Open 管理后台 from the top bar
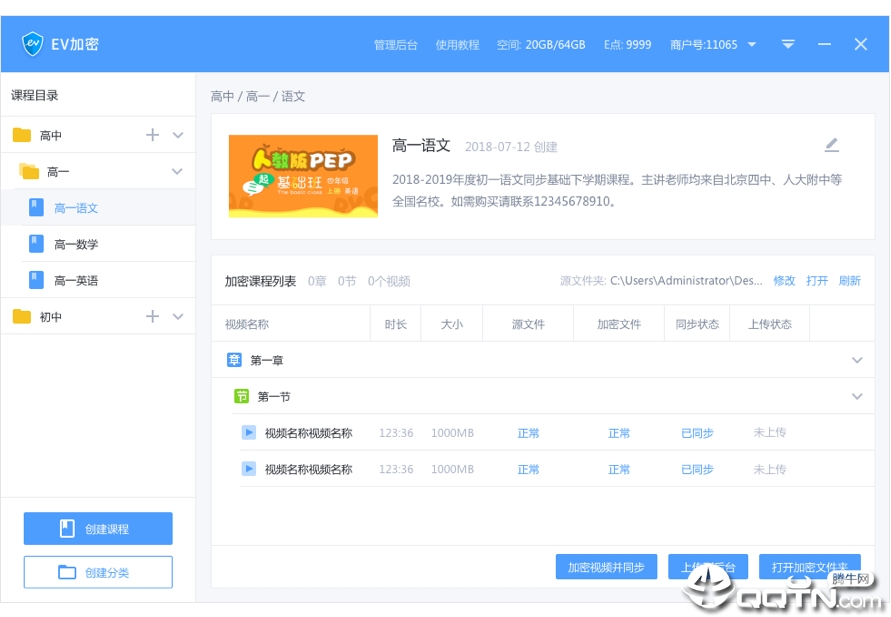The width and height of the screenshot is (891, 617). (396, 44)
